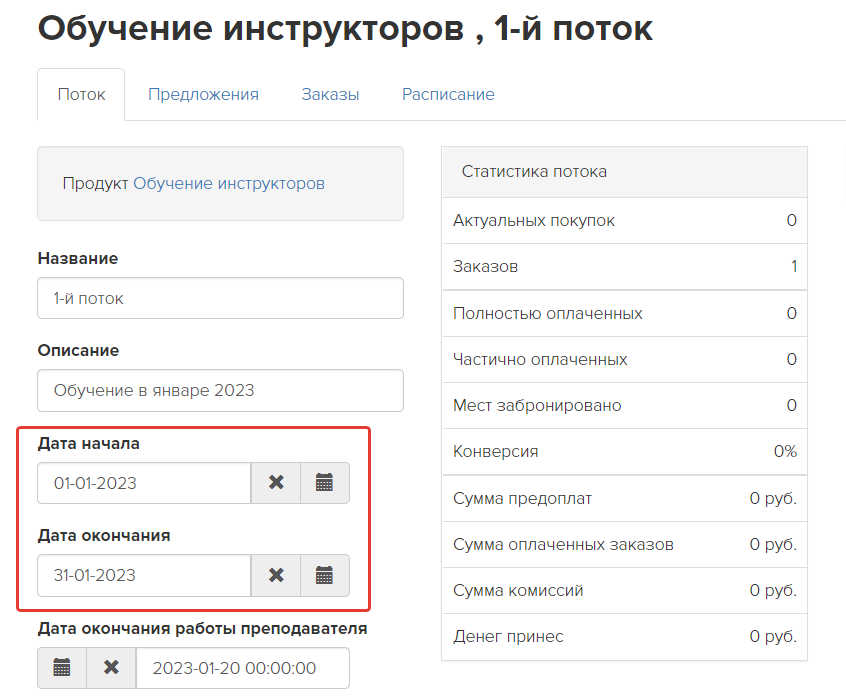The image size is (846, 698).
Task: Click the Статистика потока panel header
Action: point(625,172)
